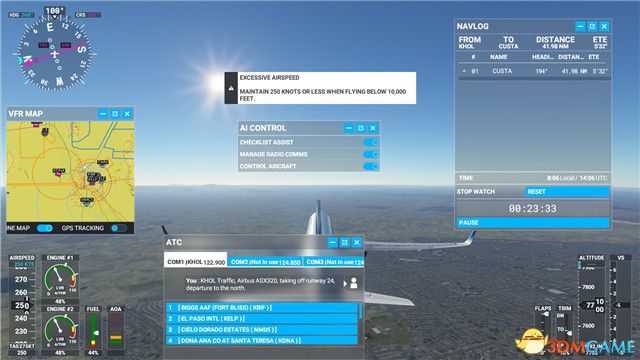Pause the stopwatch in NAVLOG
The width and height of the screenshot is (640, 360).
533,222
